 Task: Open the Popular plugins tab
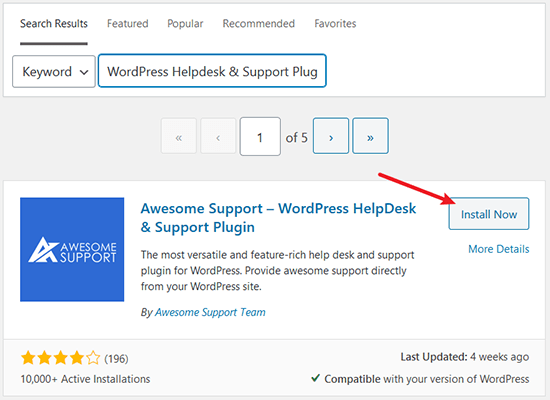pyautogui.click(x=185, y=24)
